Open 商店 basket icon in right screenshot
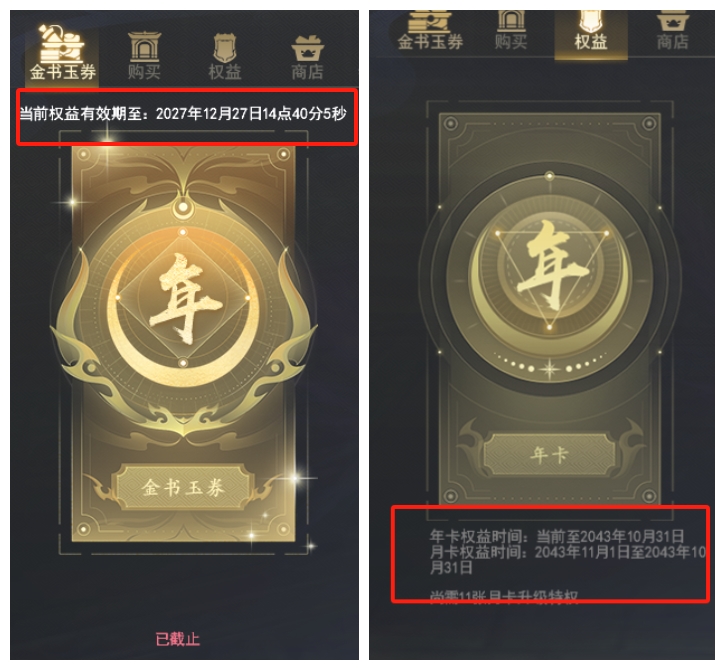 (x=673, y=21)
